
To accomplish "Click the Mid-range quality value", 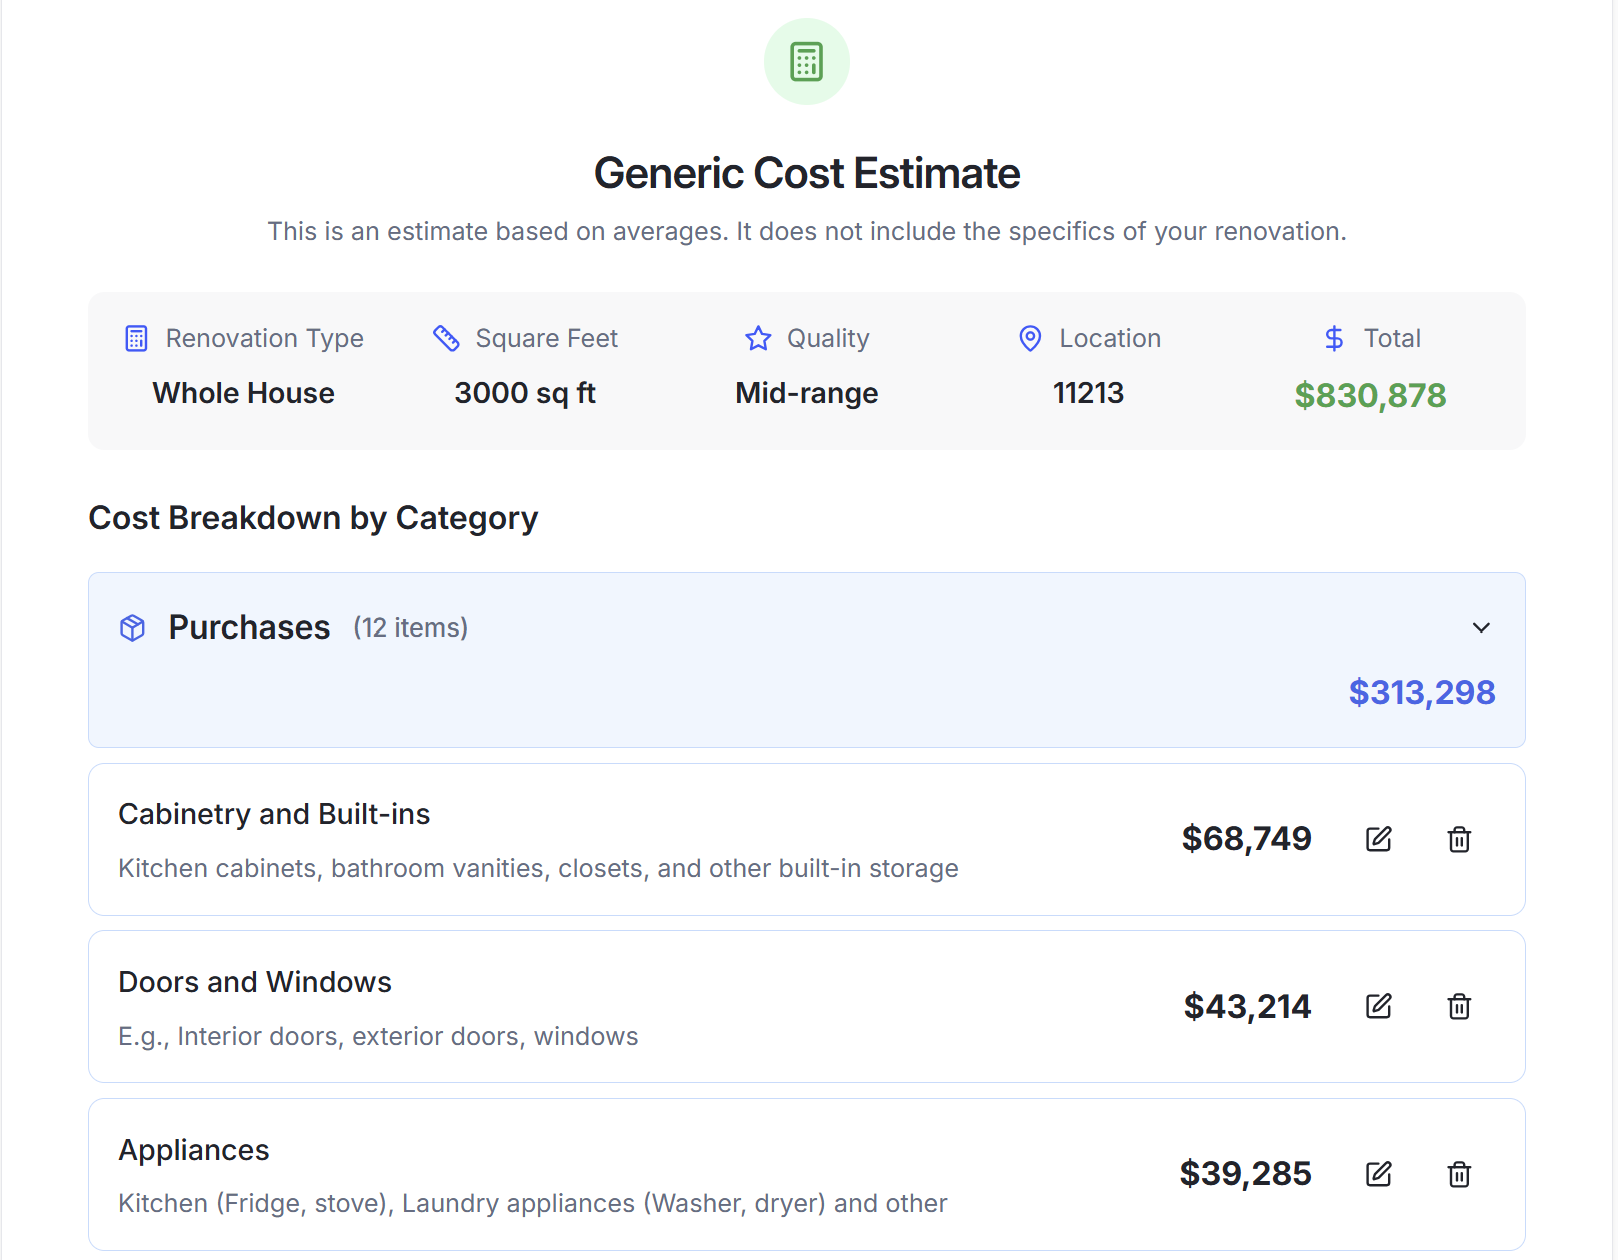I will [807, 393].
